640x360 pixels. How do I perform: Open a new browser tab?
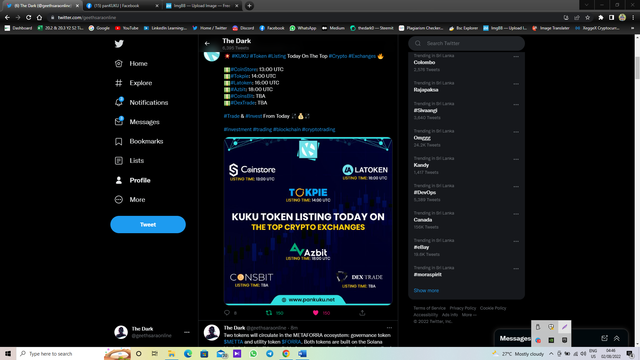click(249, 6)
